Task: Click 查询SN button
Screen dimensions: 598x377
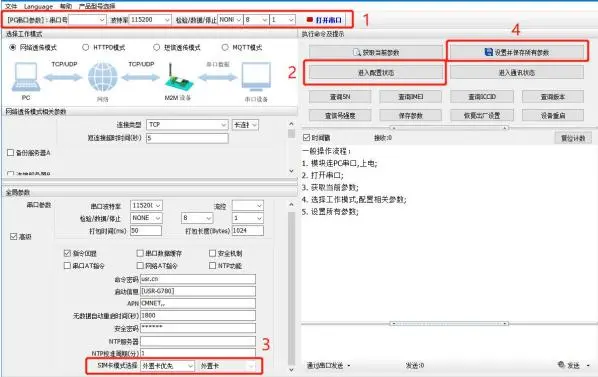Action: click(x=340, y=97)
